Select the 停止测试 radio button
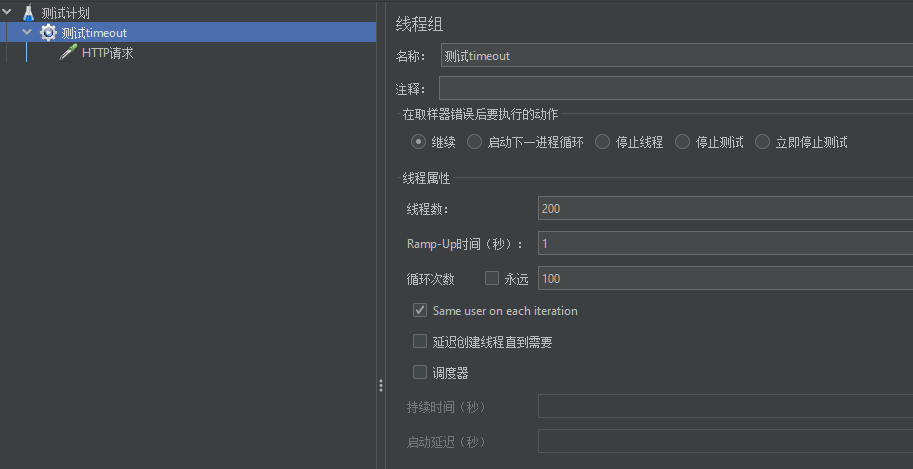Screen dimensions: 913x469 pos(682,142)
